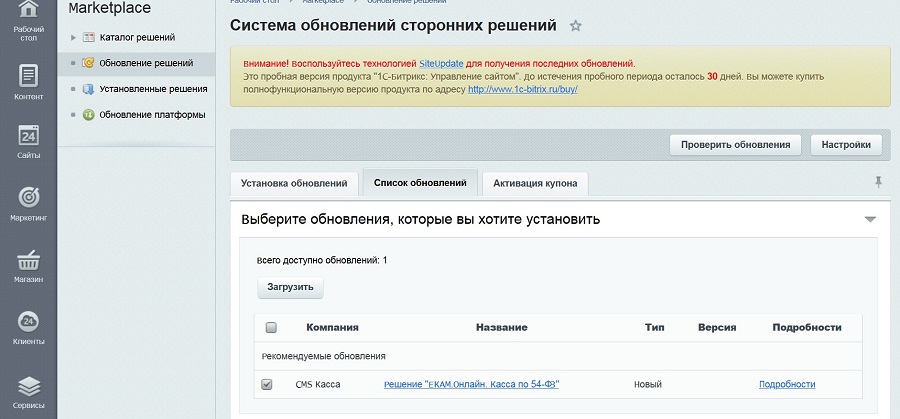This screenshot has height=419, width=900.
Task: Open Каталог решений in sidebar
Action: pyautogui.click(x=137, y=37)
